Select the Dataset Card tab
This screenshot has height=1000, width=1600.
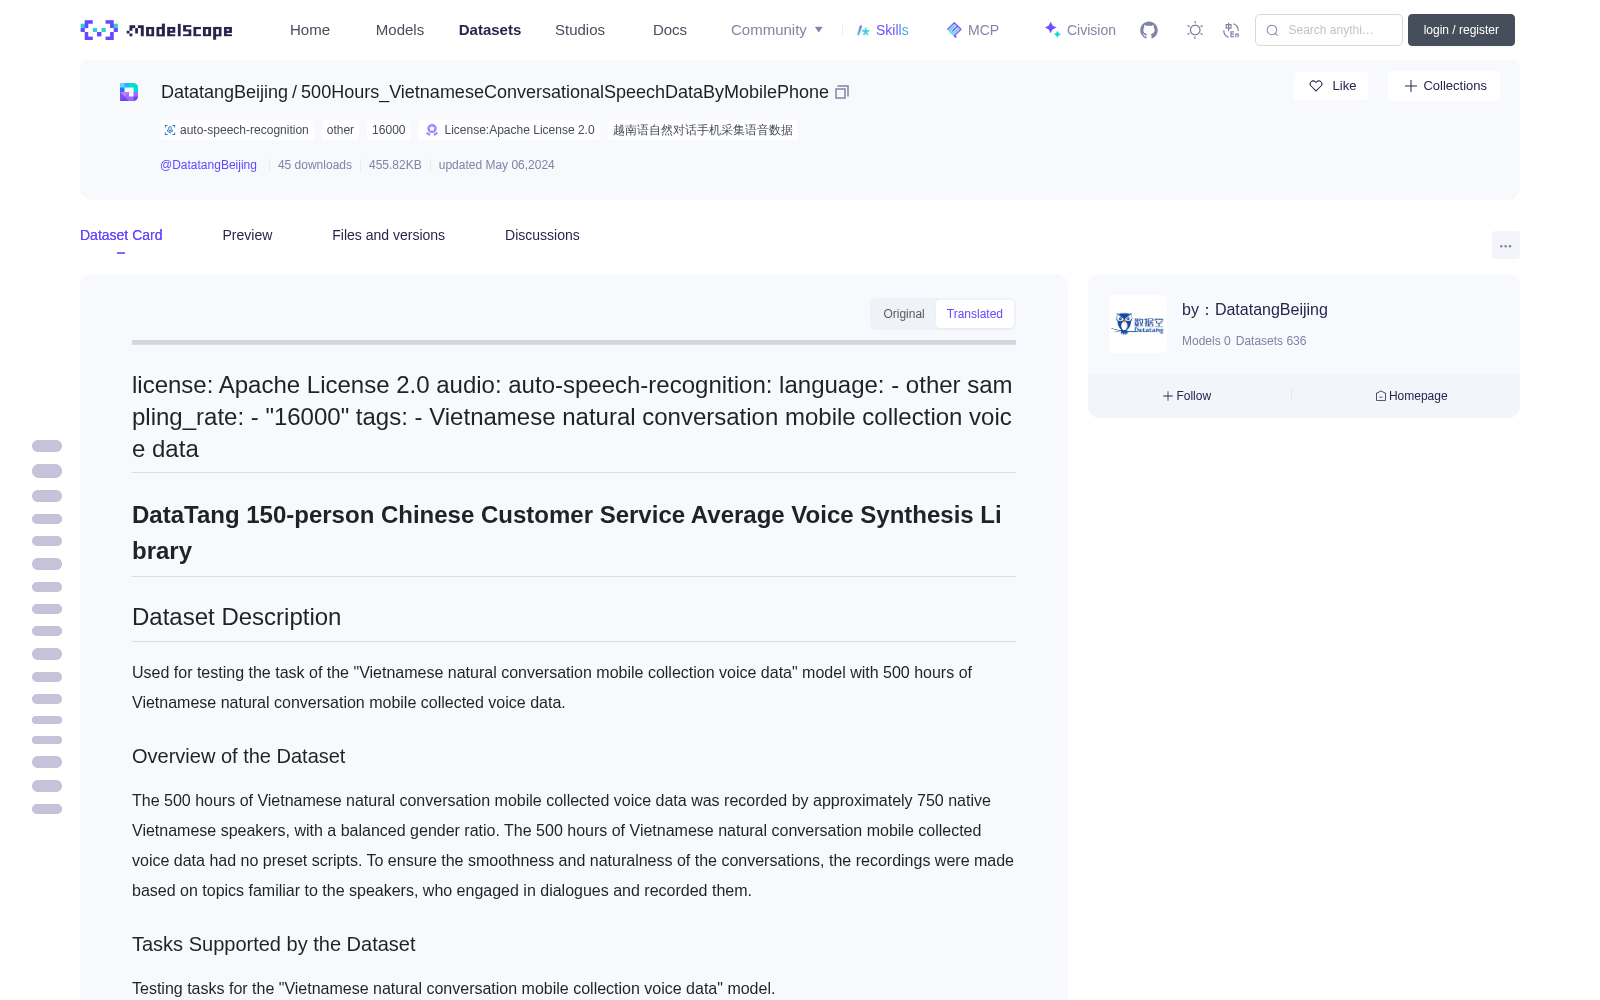point(121,235)
